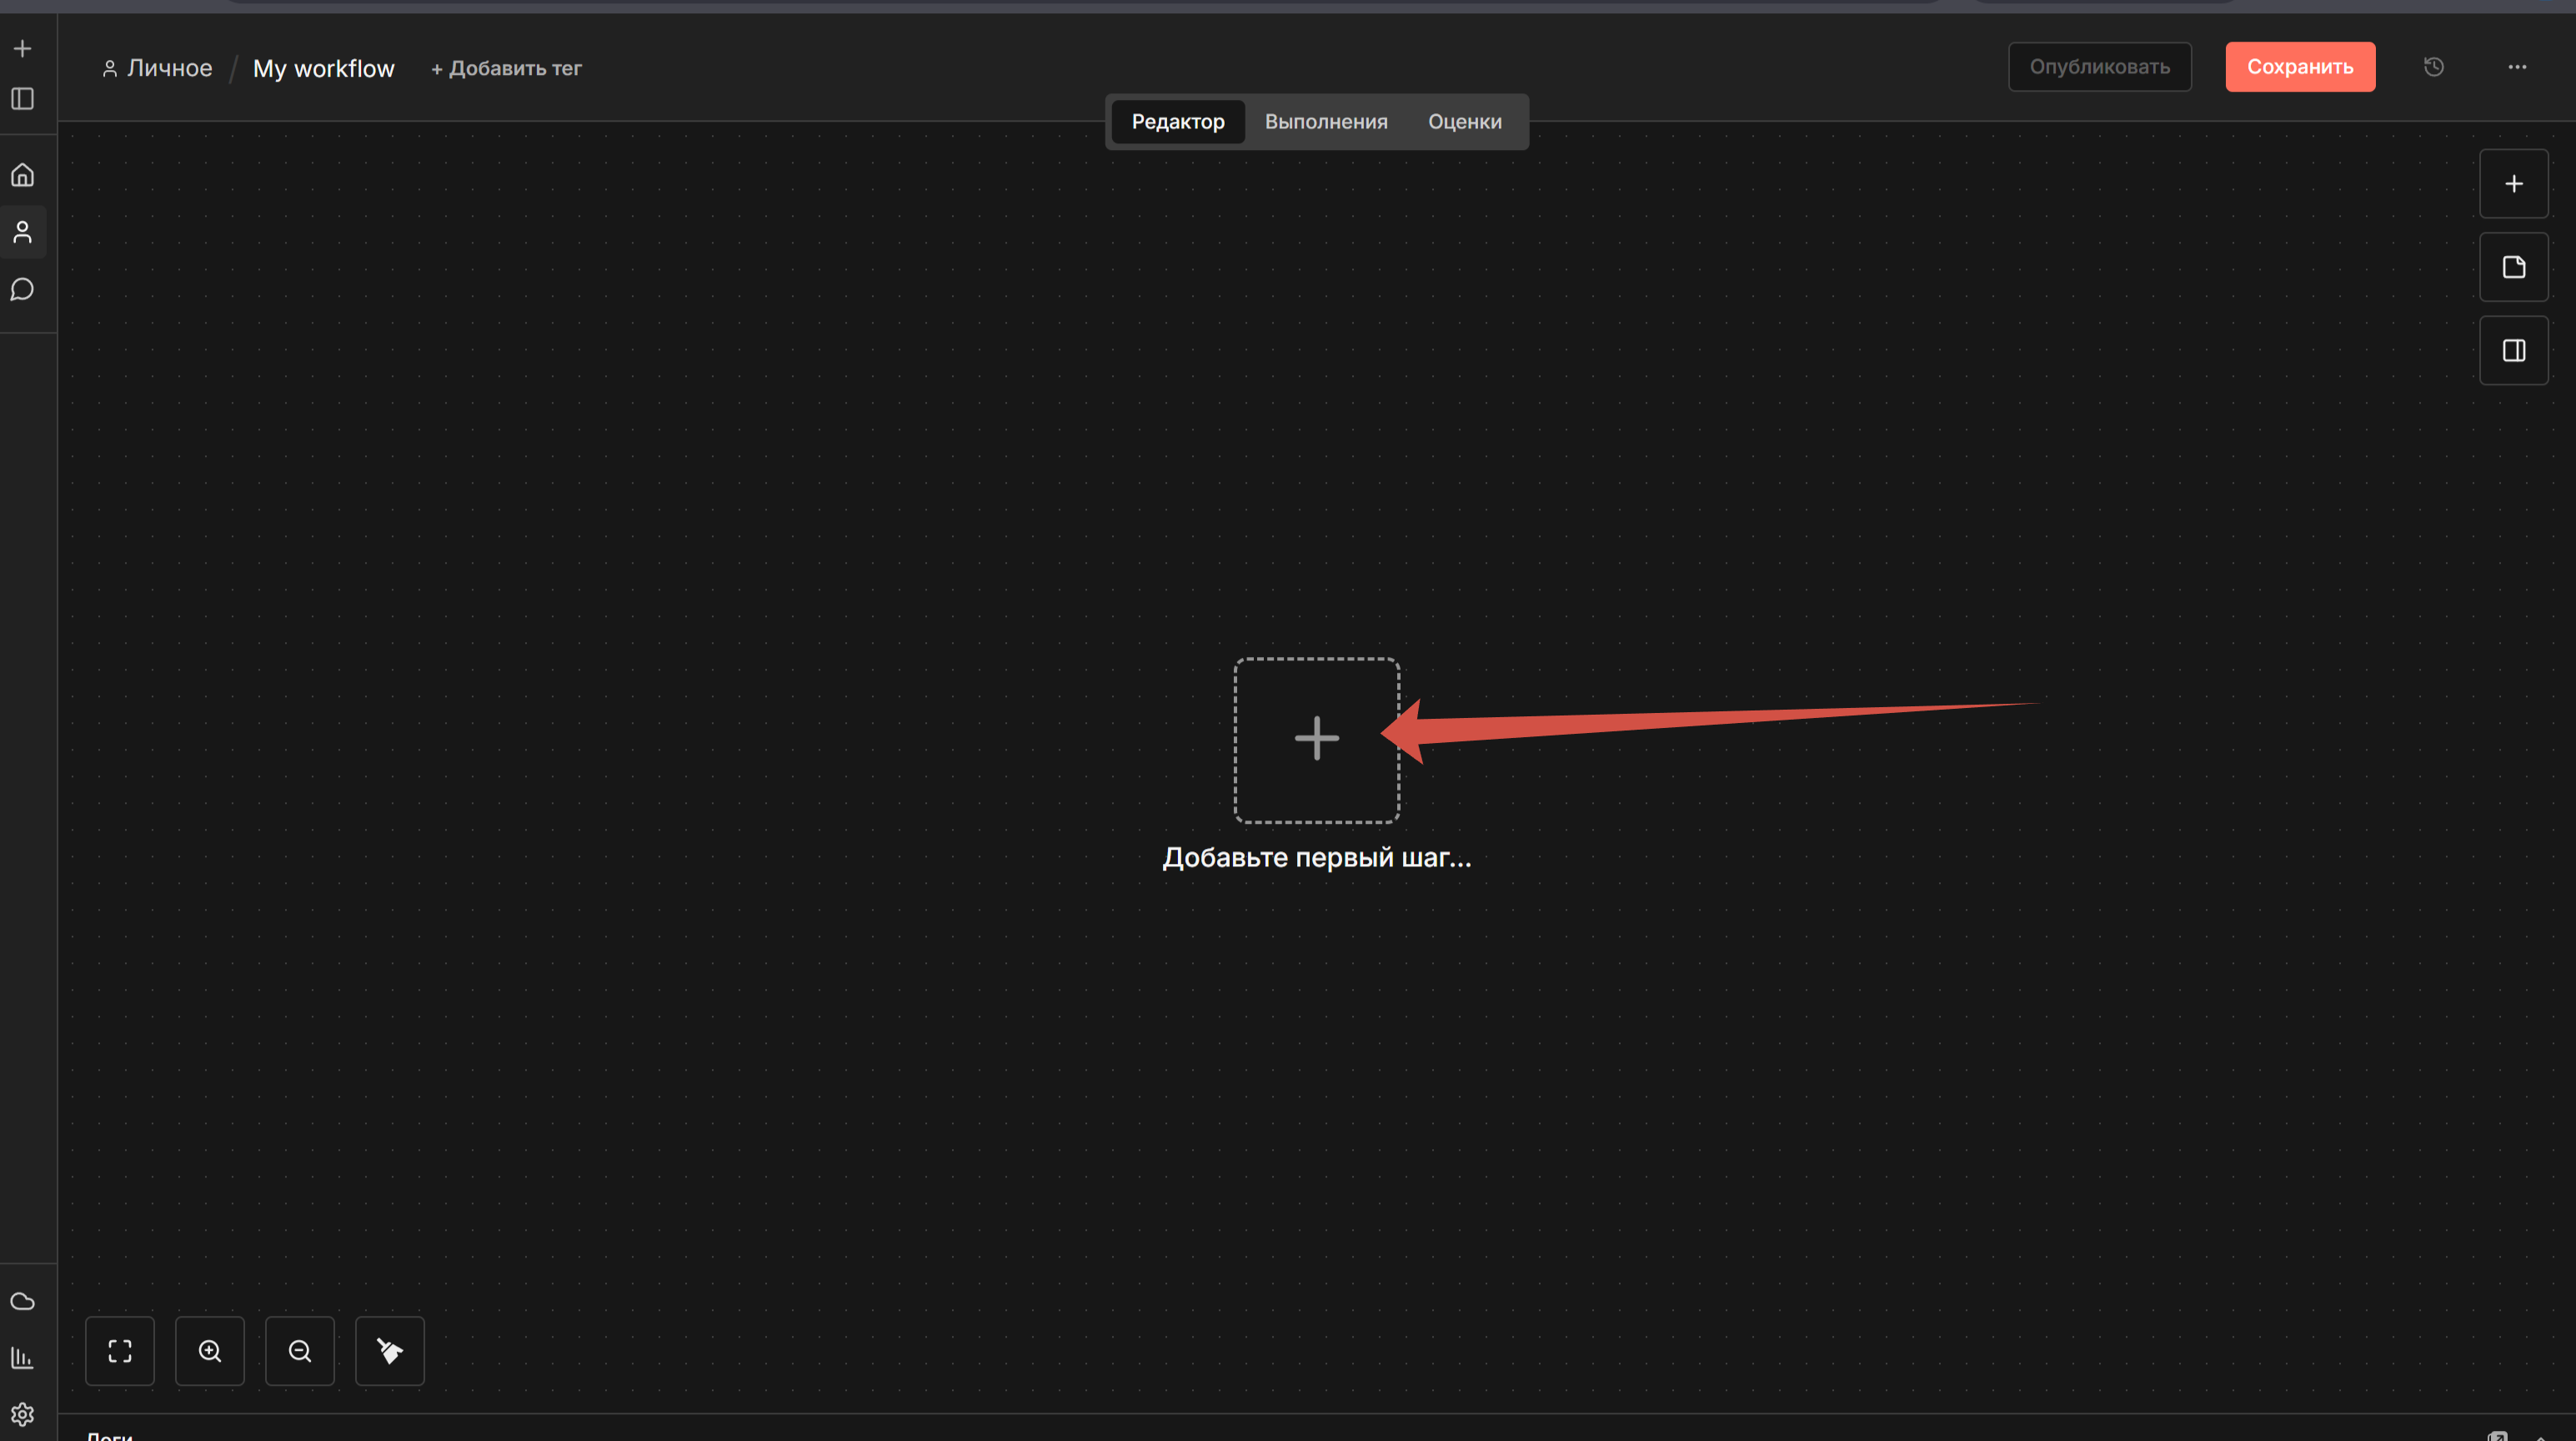
Task: Open workflow history clock icon
Action: (2434, 67)
